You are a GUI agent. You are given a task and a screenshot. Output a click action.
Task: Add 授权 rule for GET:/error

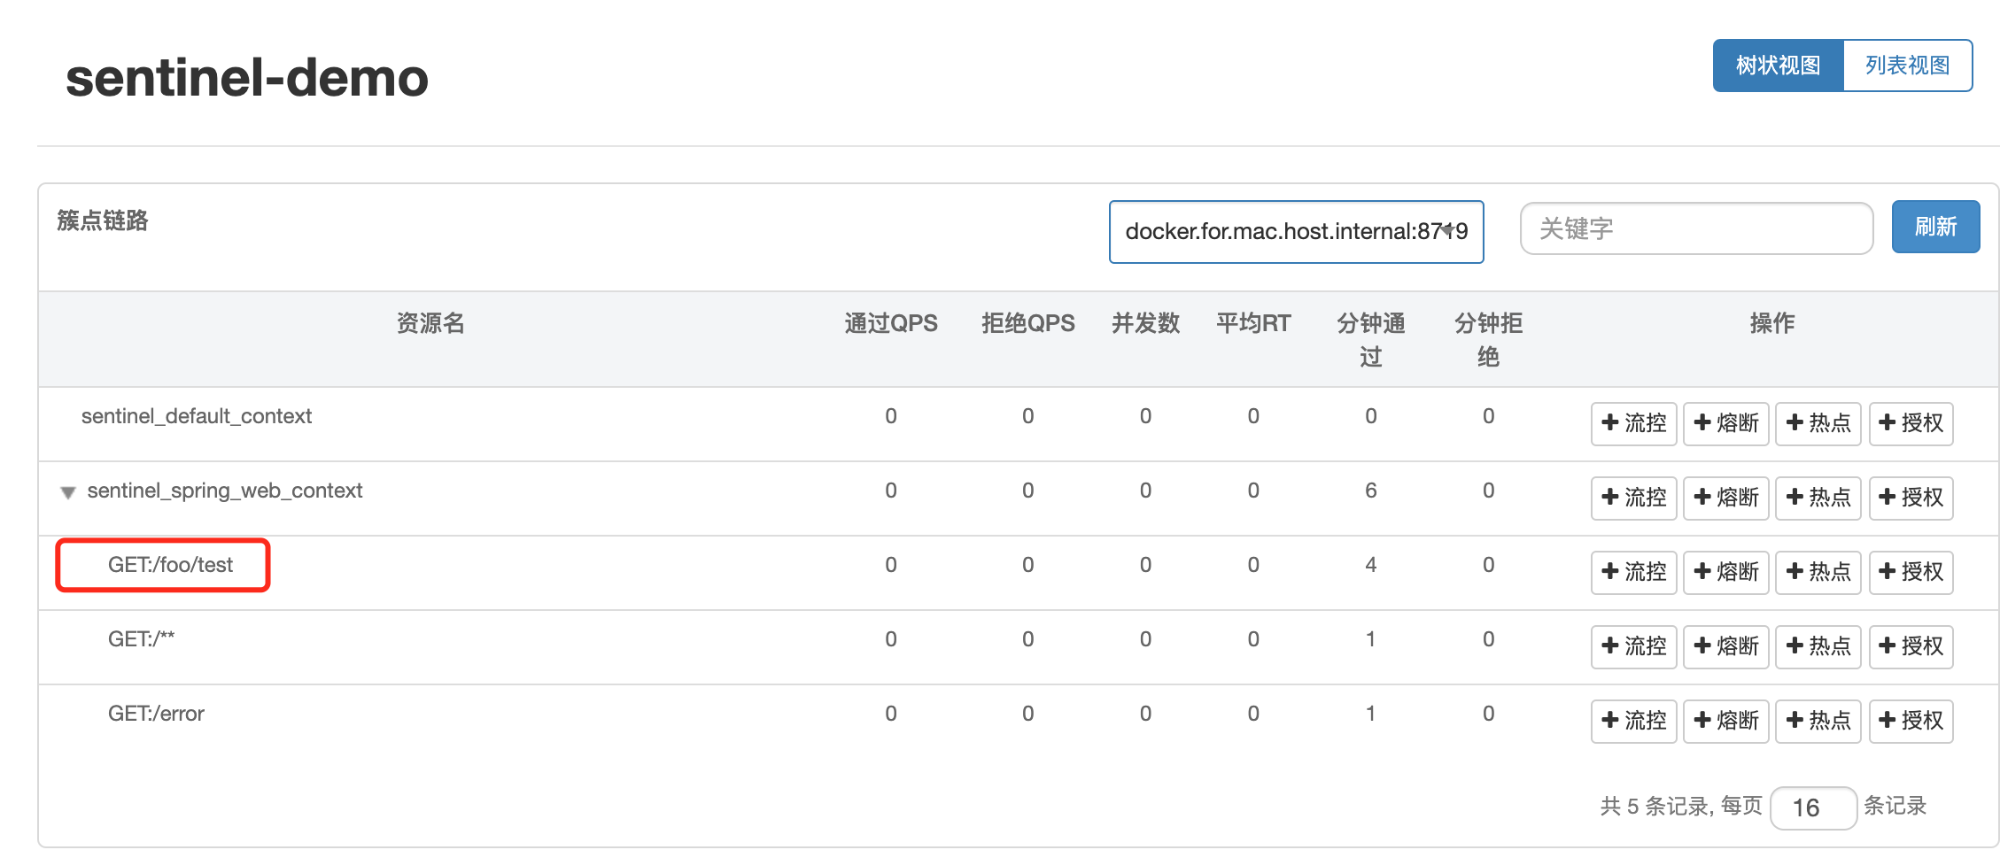(x=1911, y=721)
